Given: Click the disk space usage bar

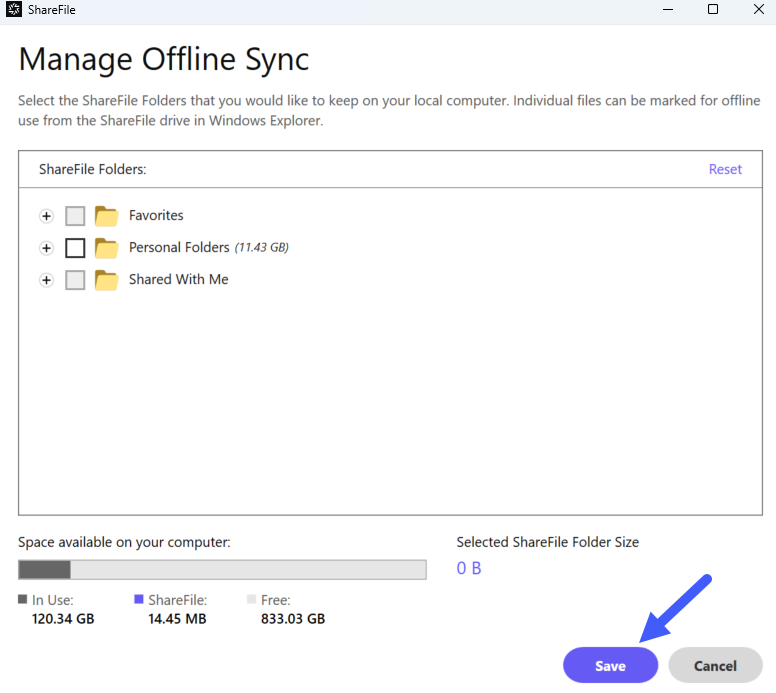Looking at the screenshot, I should click(x=222, y=570).
